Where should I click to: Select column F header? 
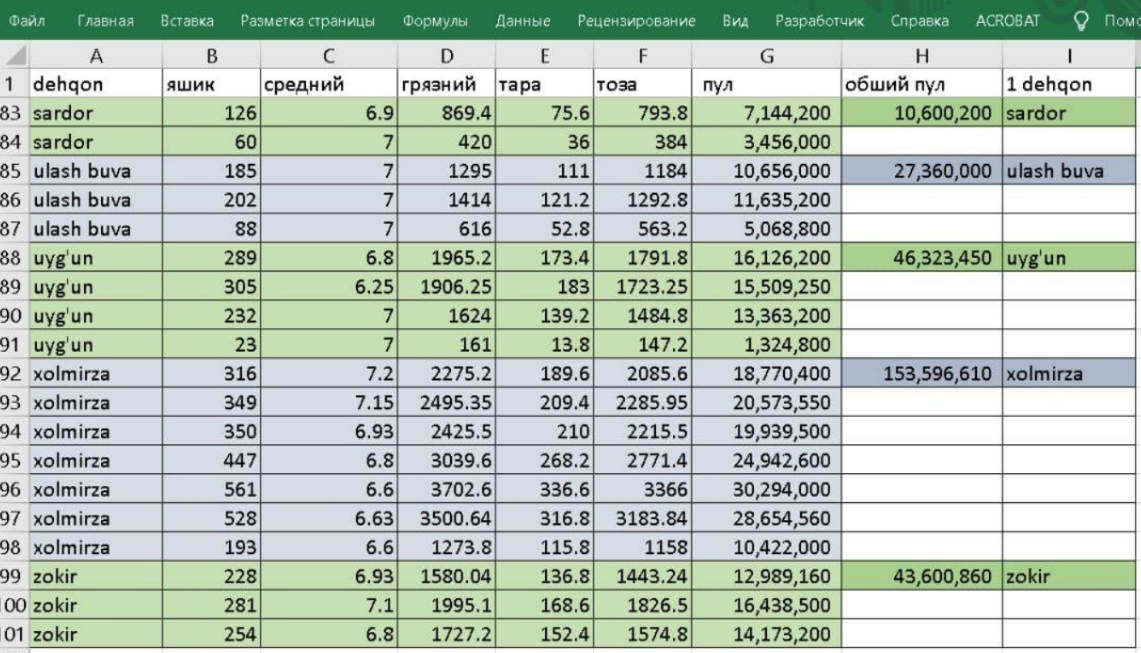[642, 55]
